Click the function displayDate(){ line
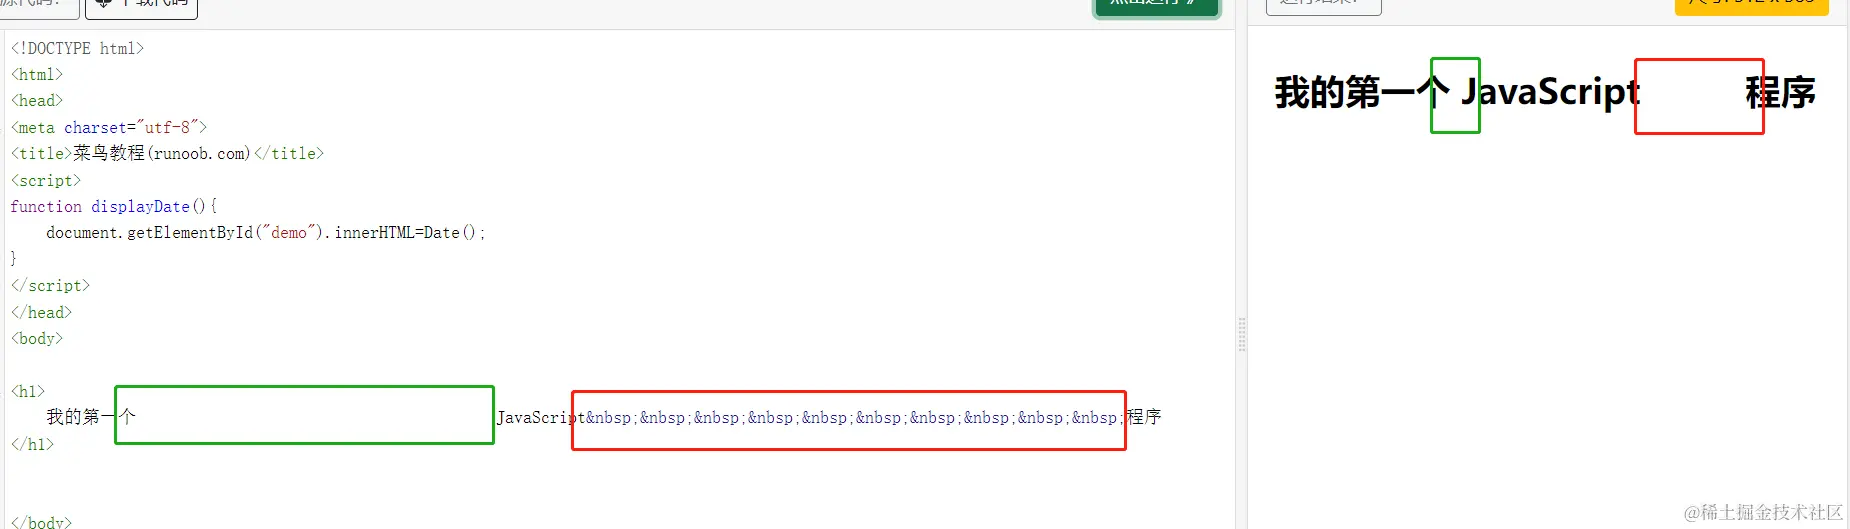1850x529 pixels. coord(114,207)
